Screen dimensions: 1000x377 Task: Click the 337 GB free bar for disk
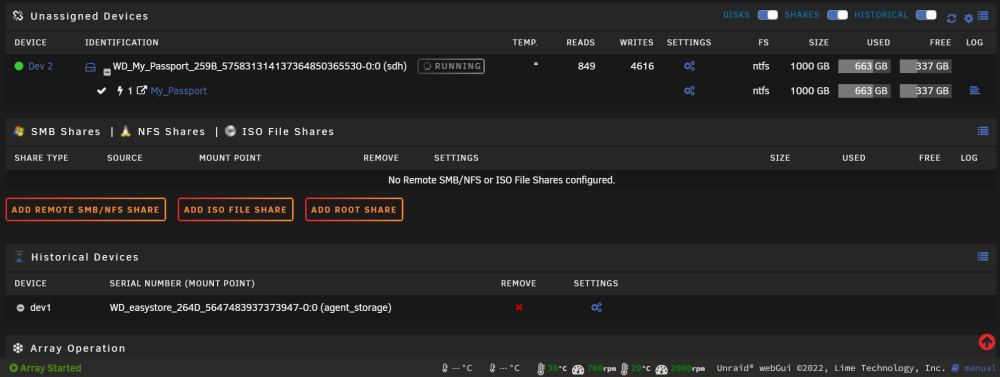[x=925, y=66]
